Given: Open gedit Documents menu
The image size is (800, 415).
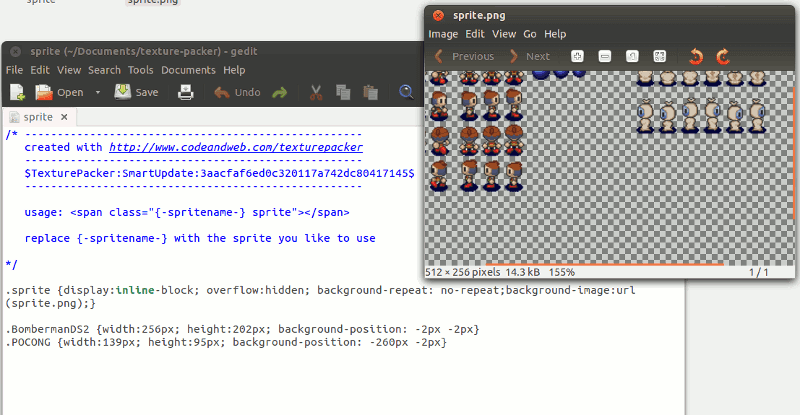Looking at the screenshot, I should click(188, 70).
